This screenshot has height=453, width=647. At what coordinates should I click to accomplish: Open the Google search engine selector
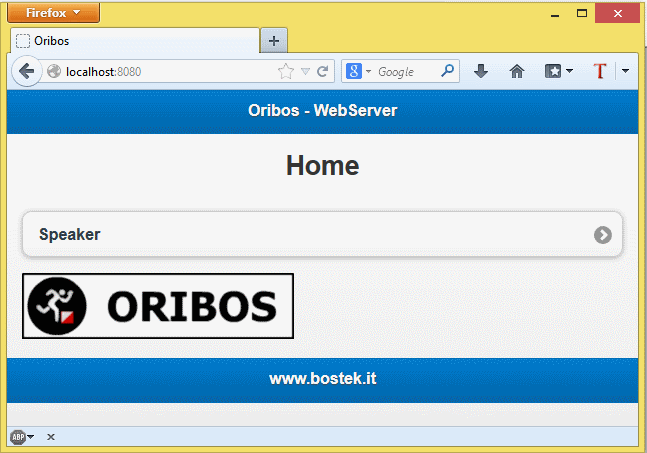tap(358, 71)
